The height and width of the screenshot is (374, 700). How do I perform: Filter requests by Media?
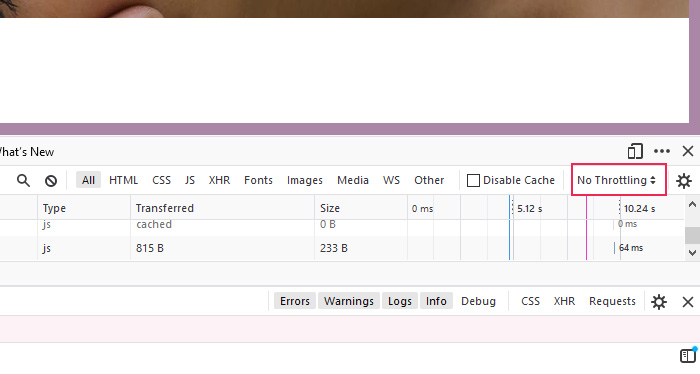click(353, 180)
